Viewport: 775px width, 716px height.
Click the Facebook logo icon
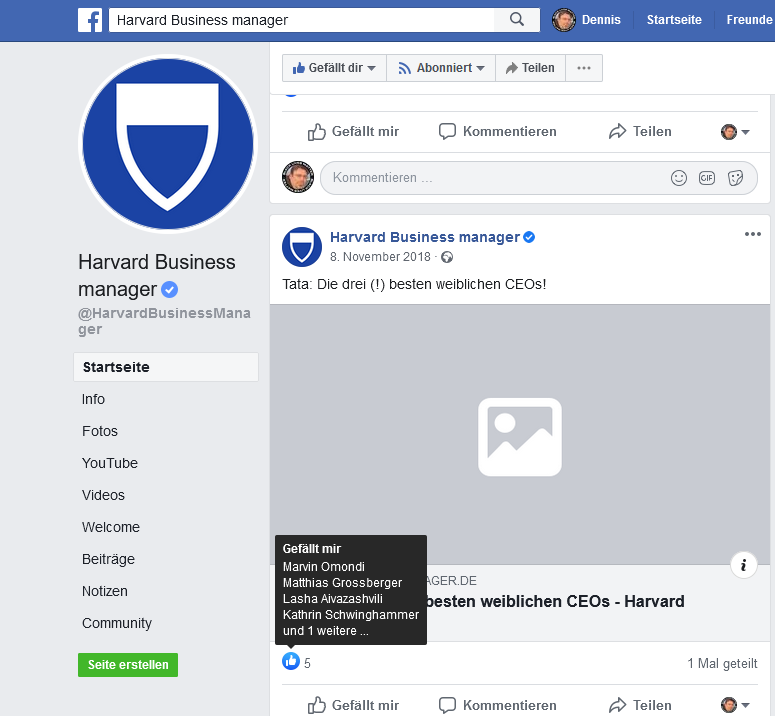tap(90, 20)
